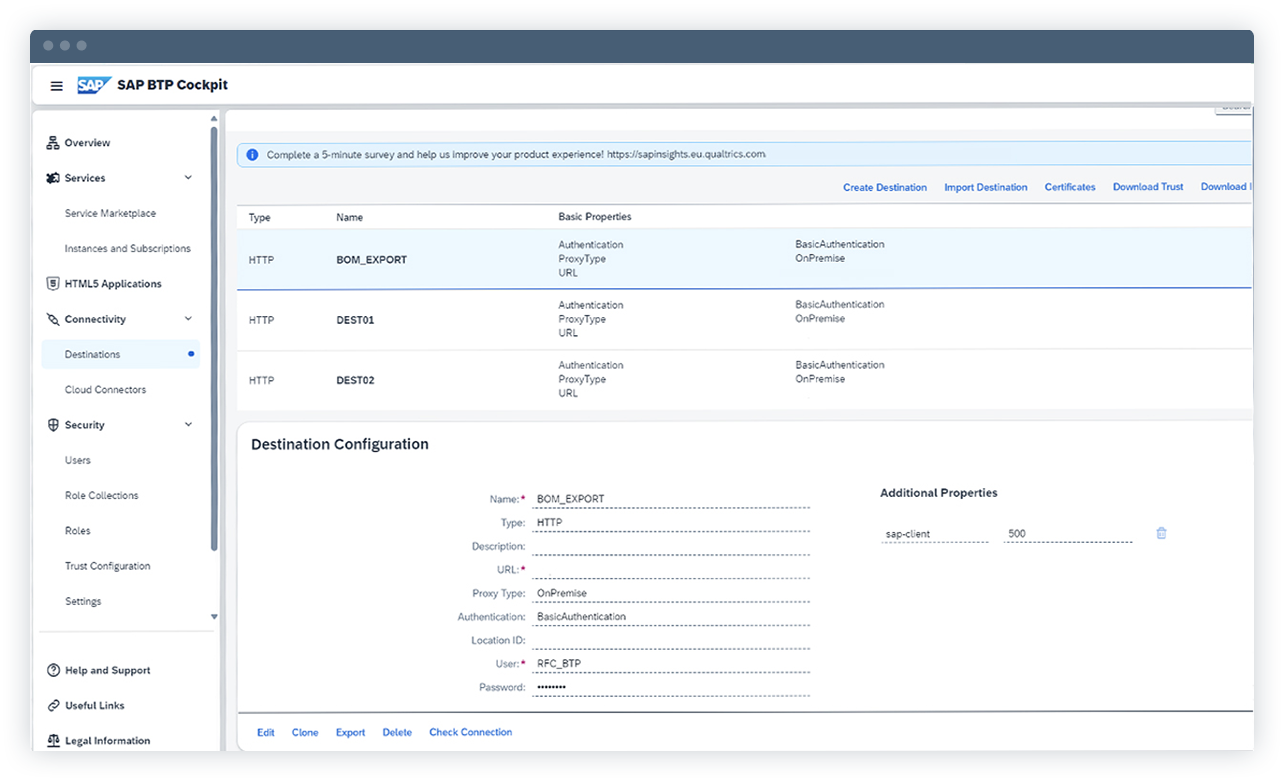Viewport: 1284px width, 780px height.
Task: Click the Help and Support icon
Action: click(x=52, y=670)
